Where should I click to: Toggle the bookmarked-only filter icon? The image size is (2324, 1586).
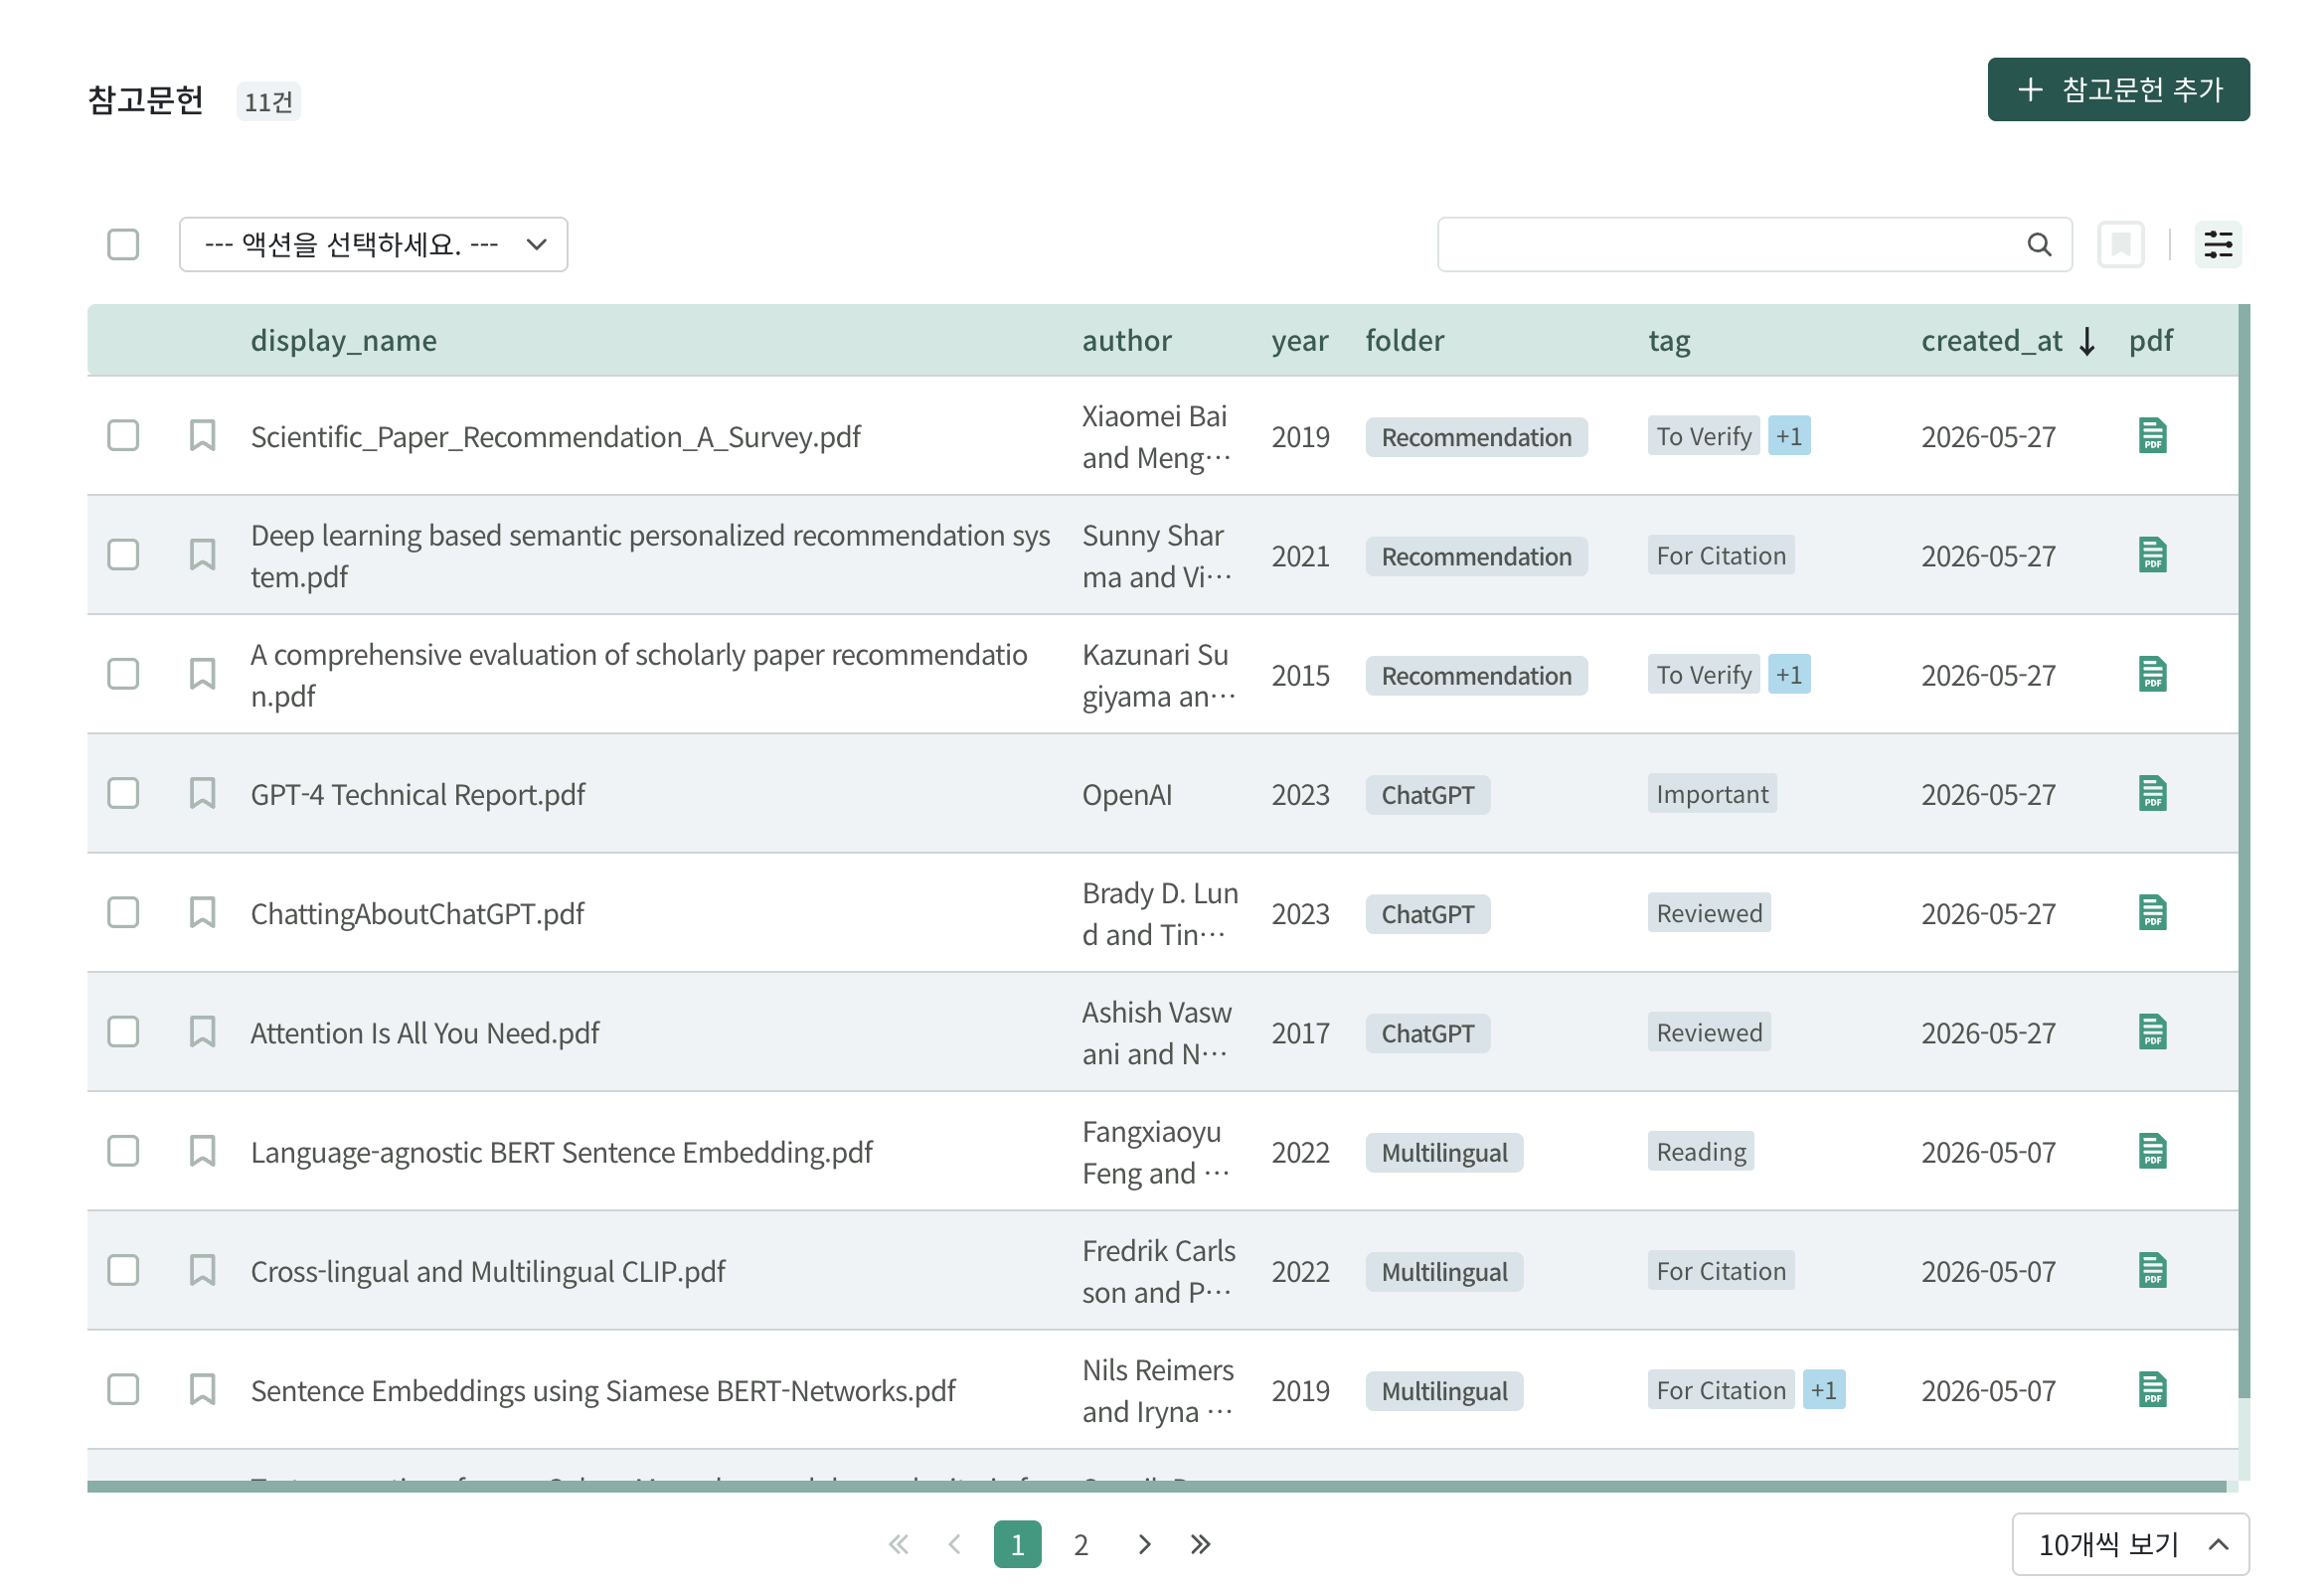coord(2120,244)
